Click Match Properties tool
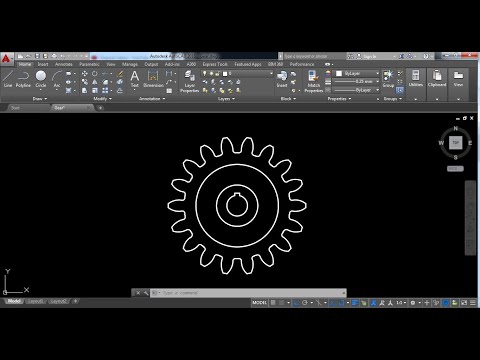Screen dimensions: 480x360 314,81
